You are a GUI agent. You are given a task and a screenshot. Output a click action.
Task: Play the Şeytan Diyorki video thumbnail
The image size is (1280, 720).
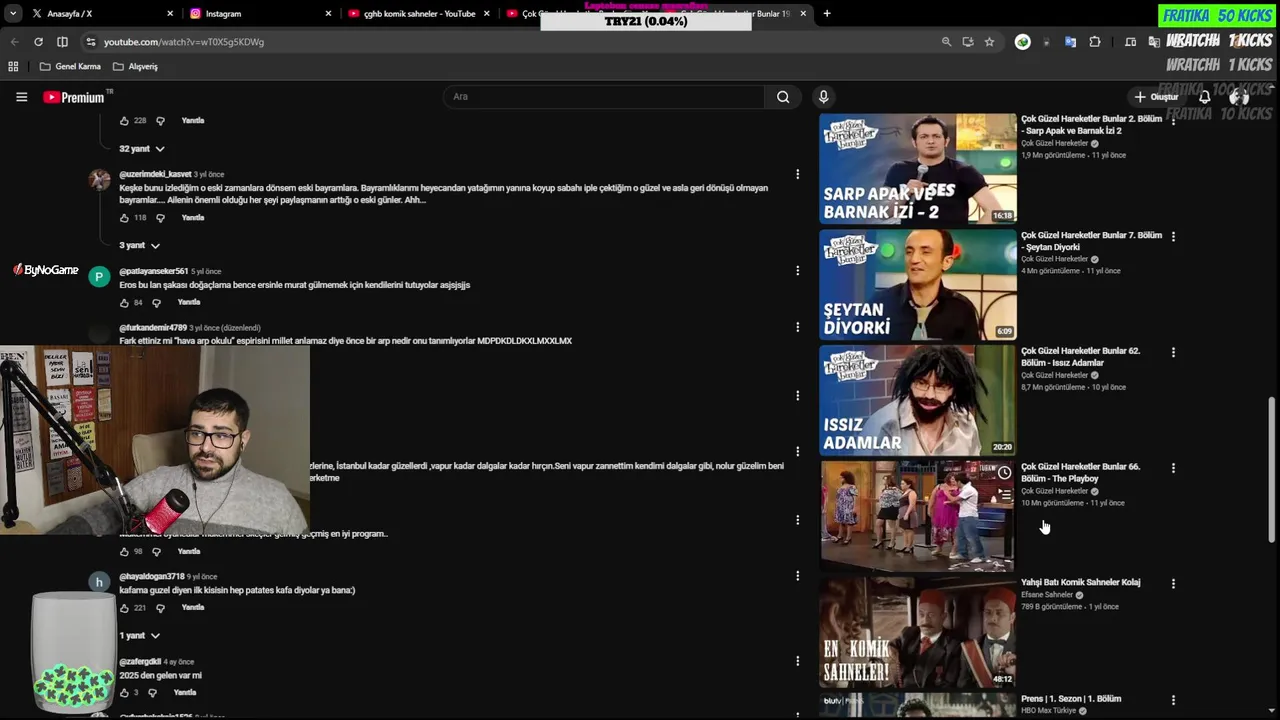918,285
